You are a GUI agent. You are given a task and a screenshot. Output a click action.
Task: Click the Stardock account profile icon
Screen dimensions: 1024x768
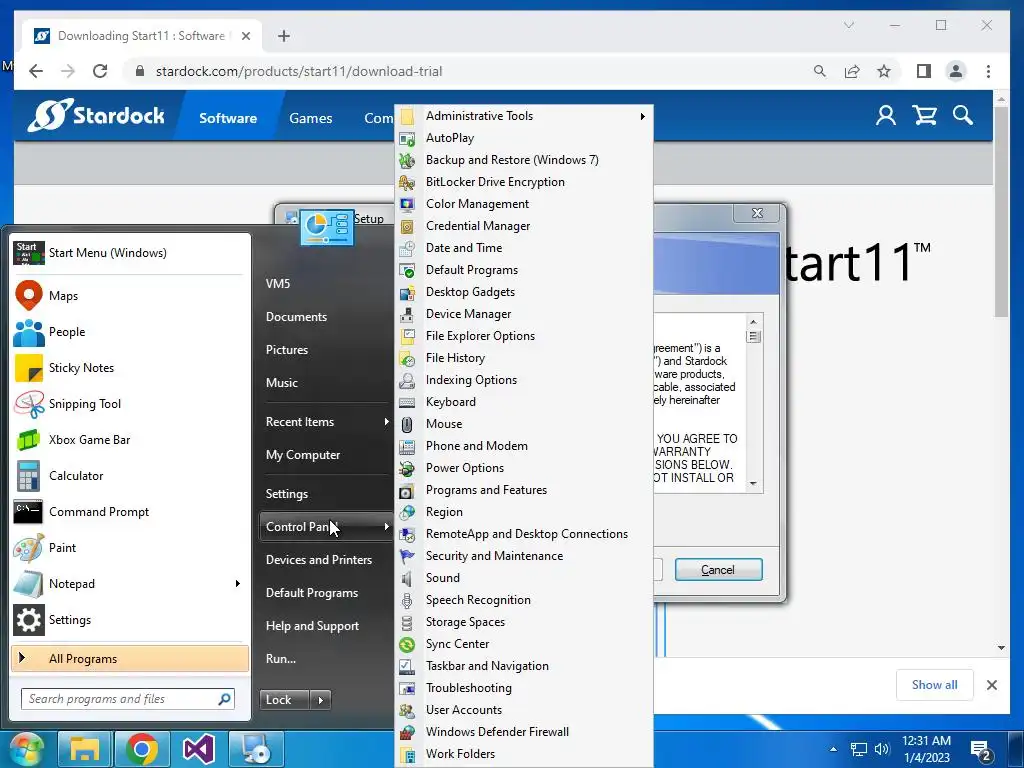tap(886, 116)
